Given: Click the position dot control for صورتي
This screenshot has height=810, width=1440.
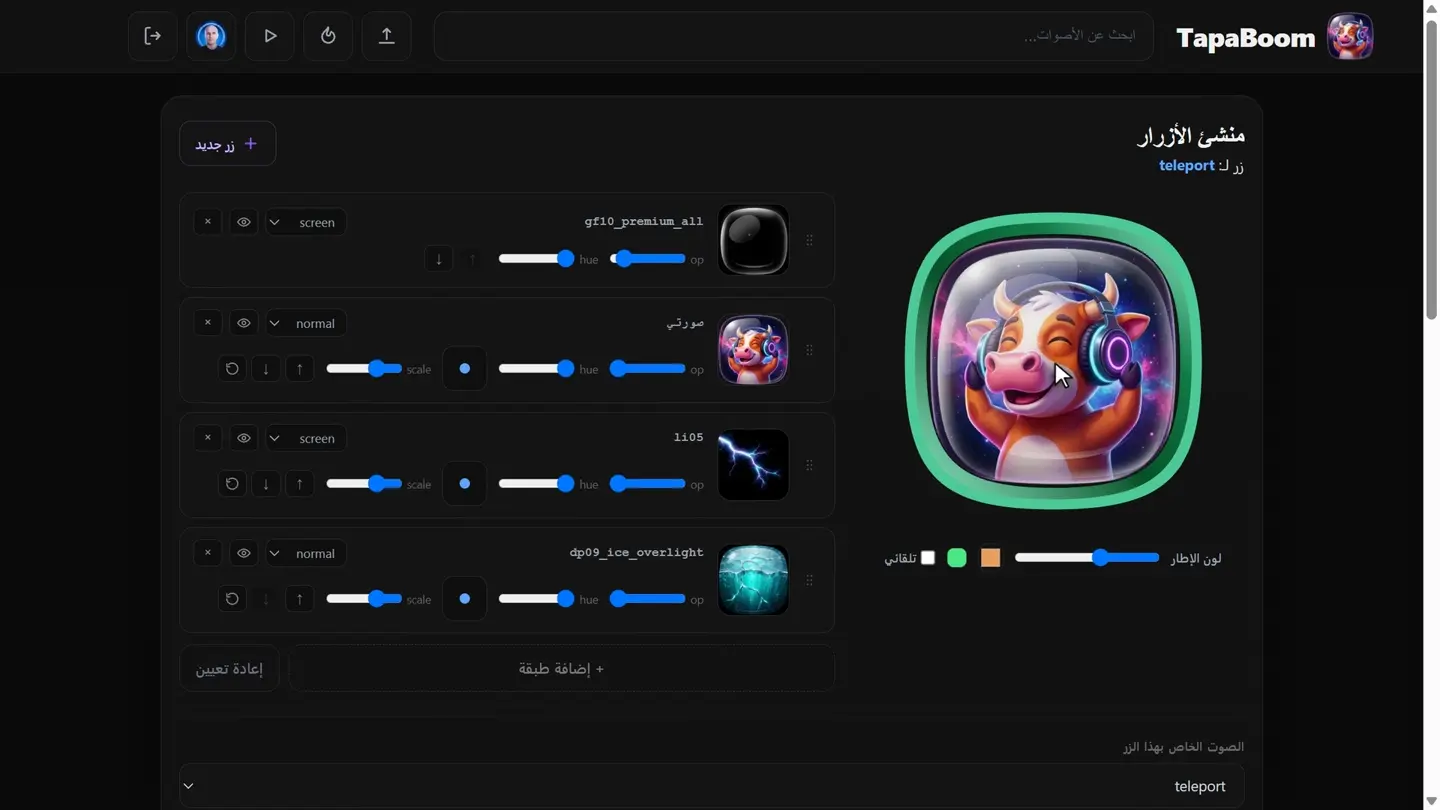Looking at the screenshot, I should tap(465, 369).
